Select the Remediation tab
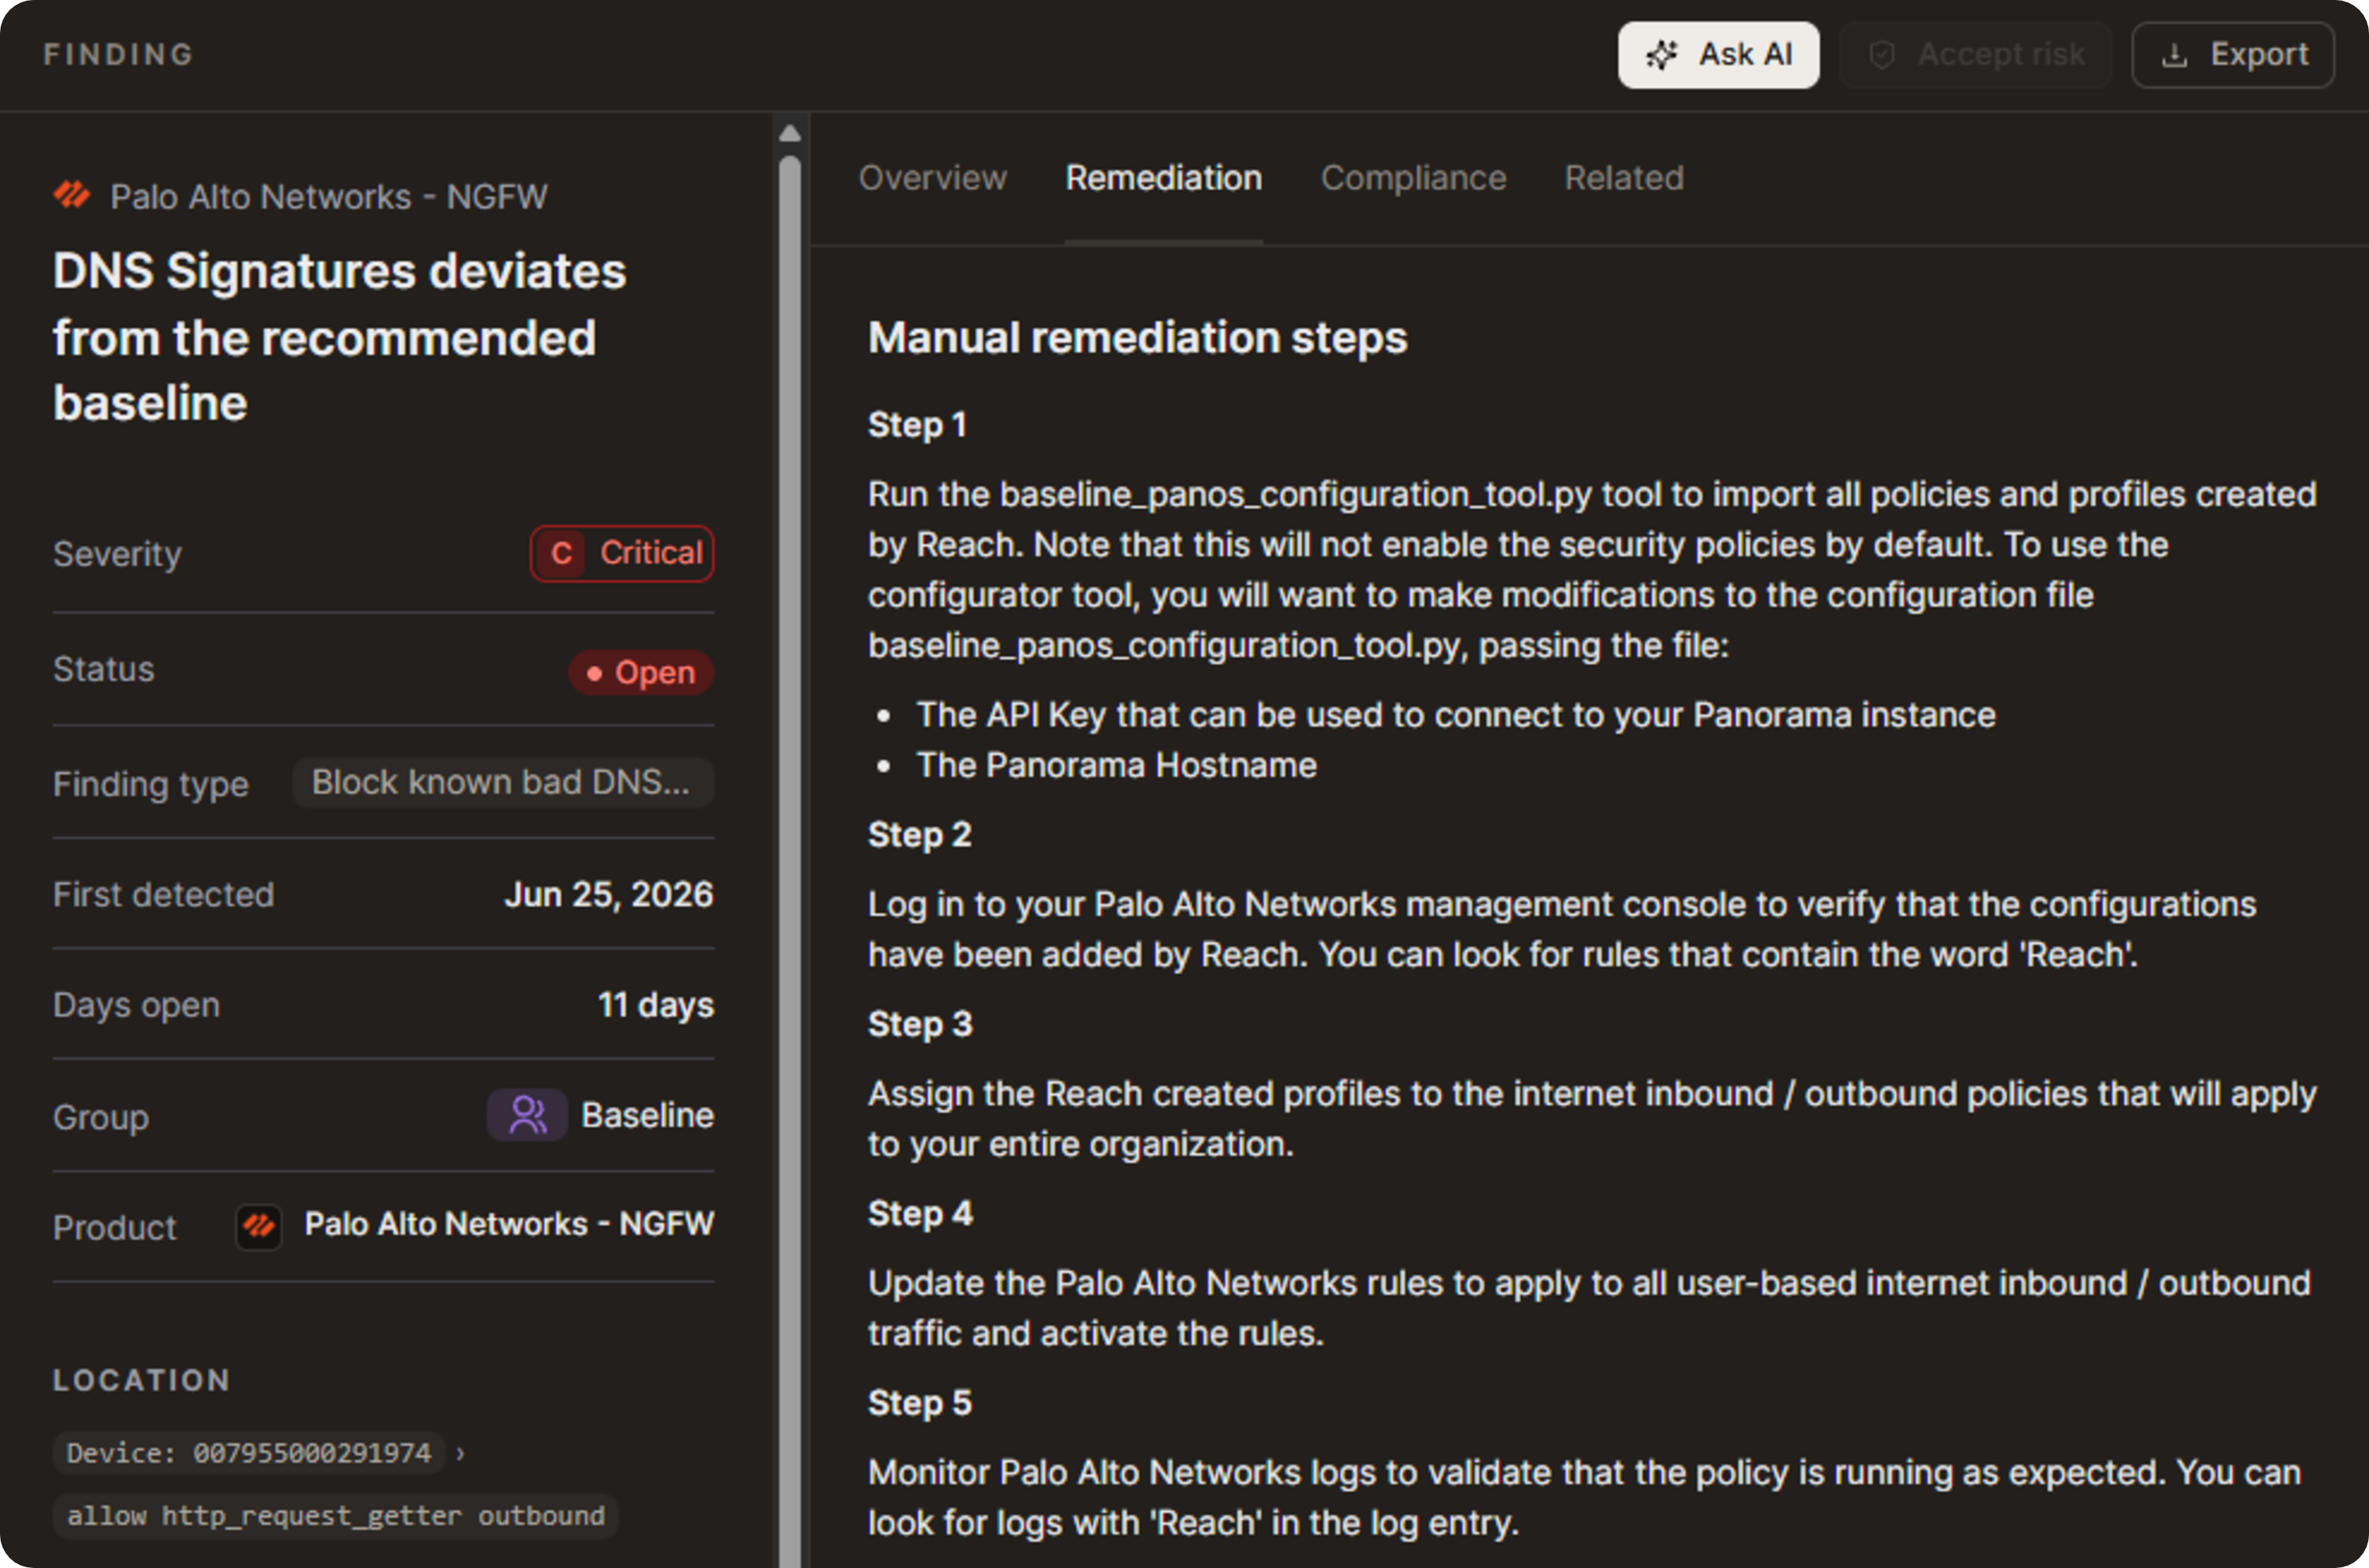The height and width of the screenshot is (1568, 2369). (x=1164, y=178)
